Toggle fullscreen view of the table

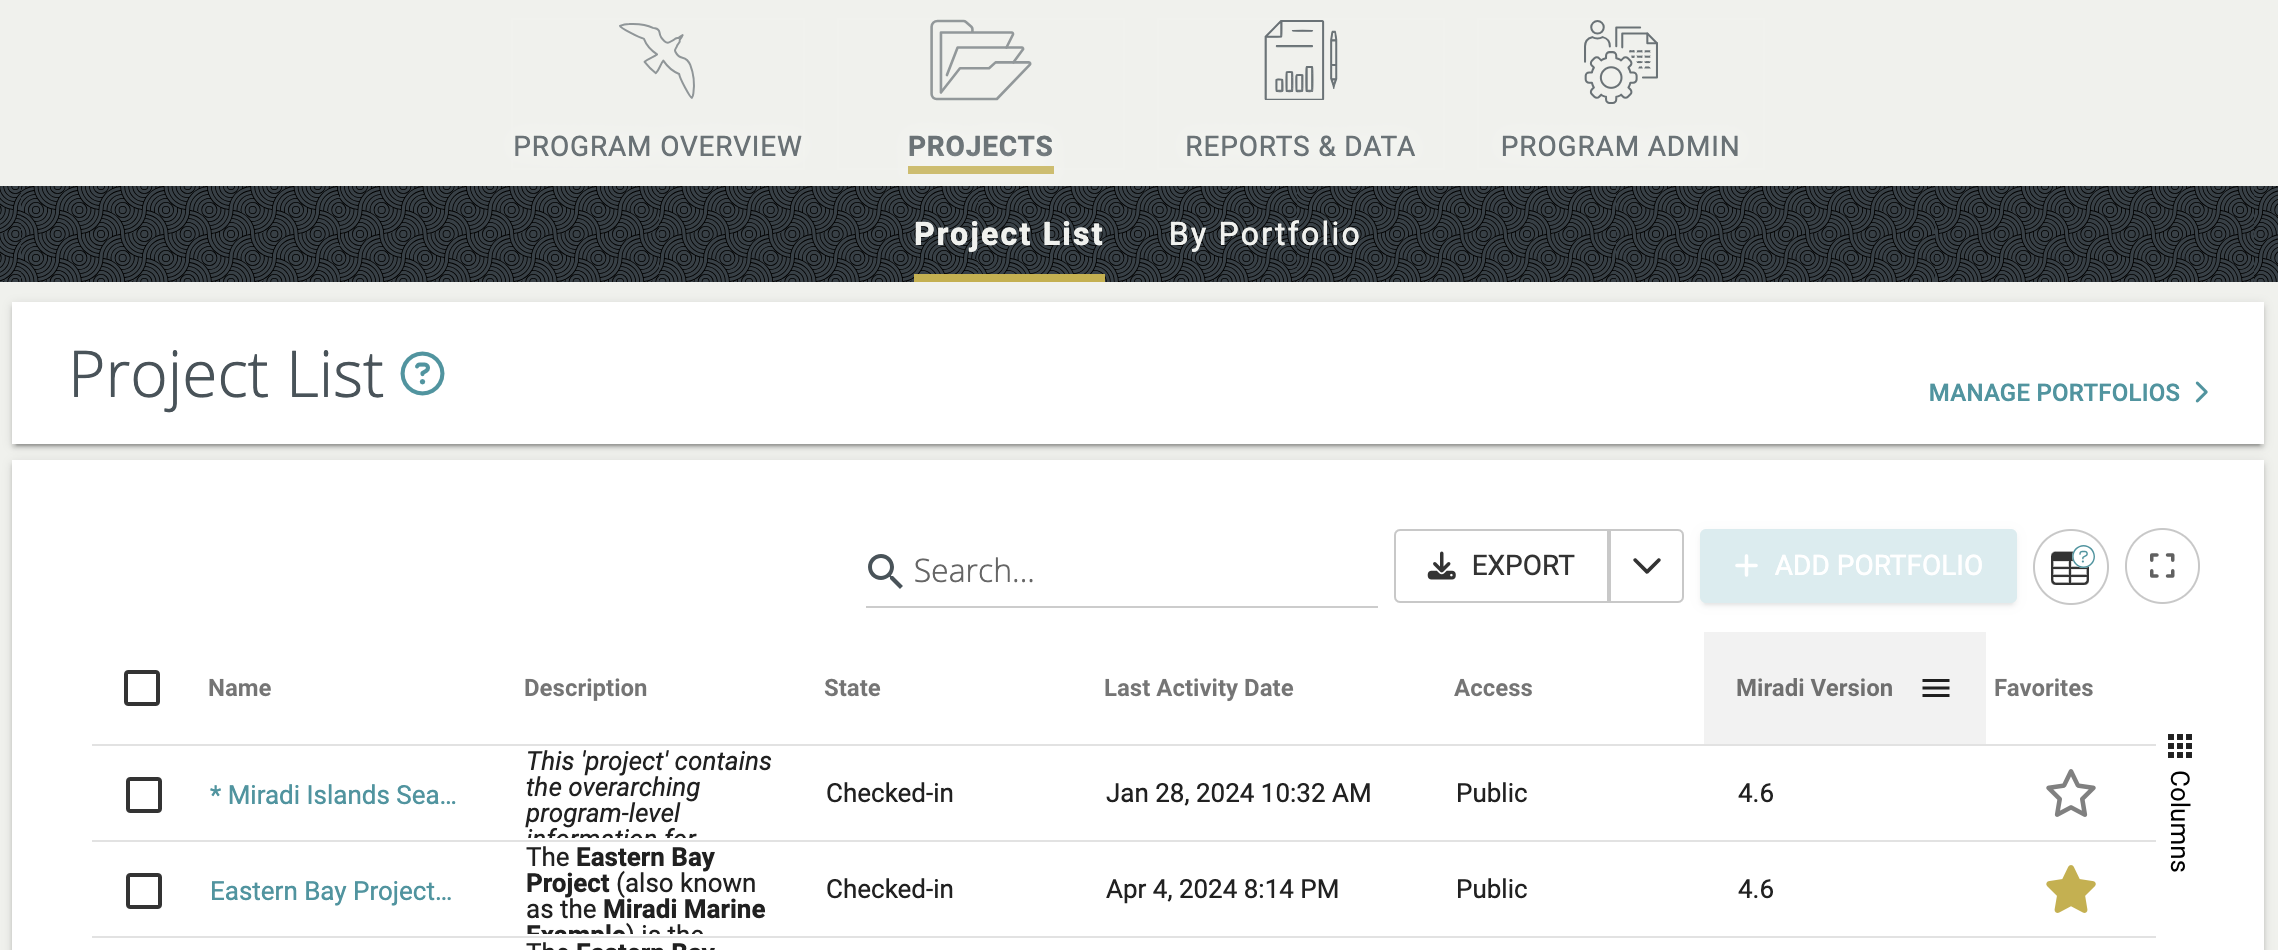(x=2161, y=566)
